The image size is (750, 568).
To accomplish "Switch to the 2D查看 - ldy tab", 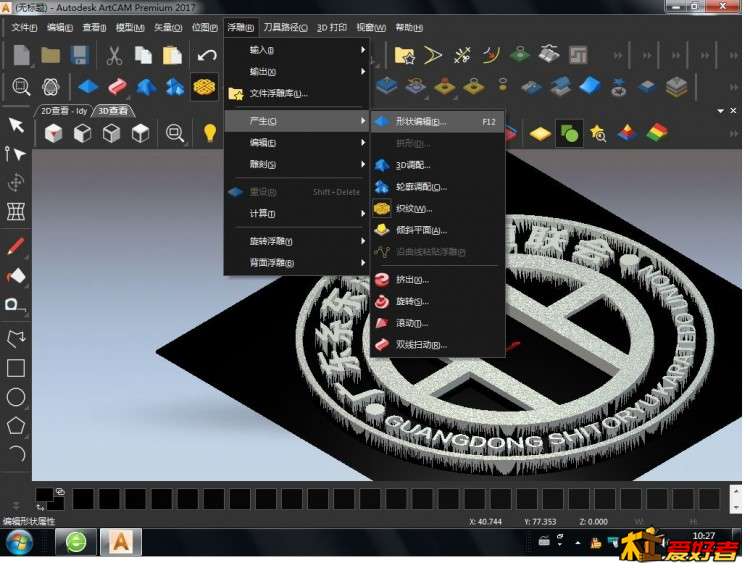I will 64,111.
